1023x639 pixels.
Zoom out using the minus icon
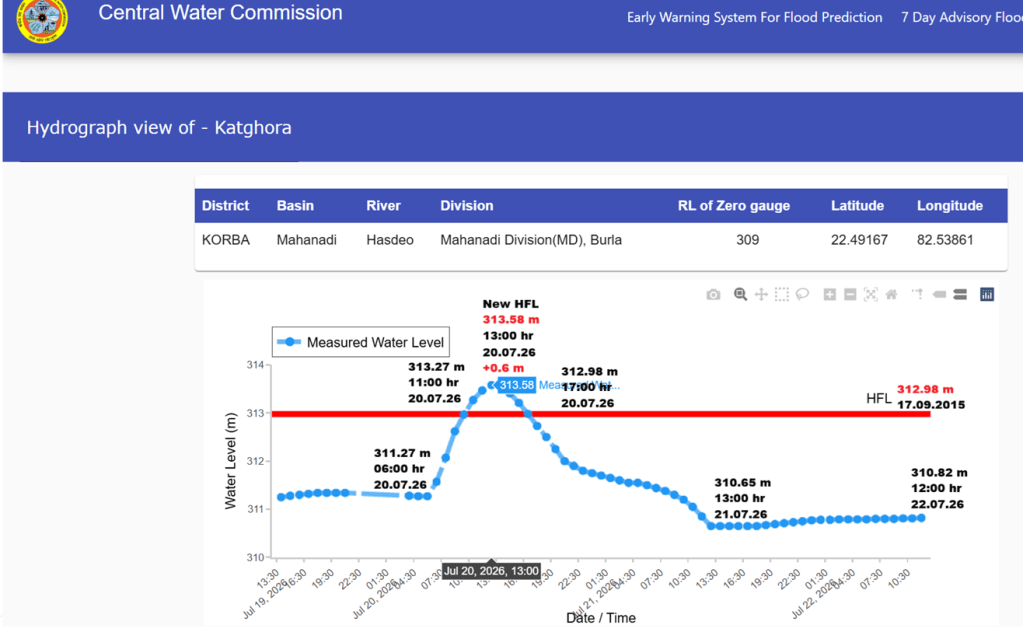tap(850, 295)
